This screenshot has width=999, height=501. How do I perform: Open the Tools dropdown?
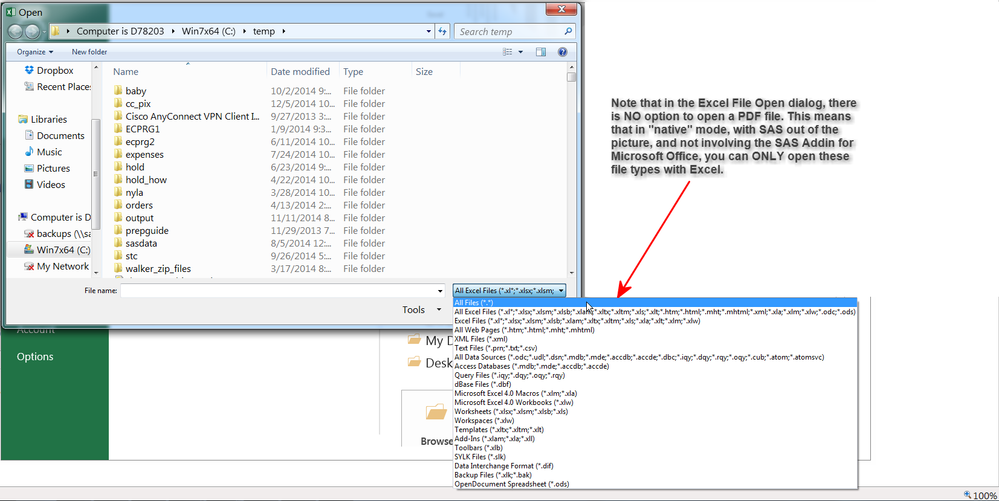(x=422, y=310)
